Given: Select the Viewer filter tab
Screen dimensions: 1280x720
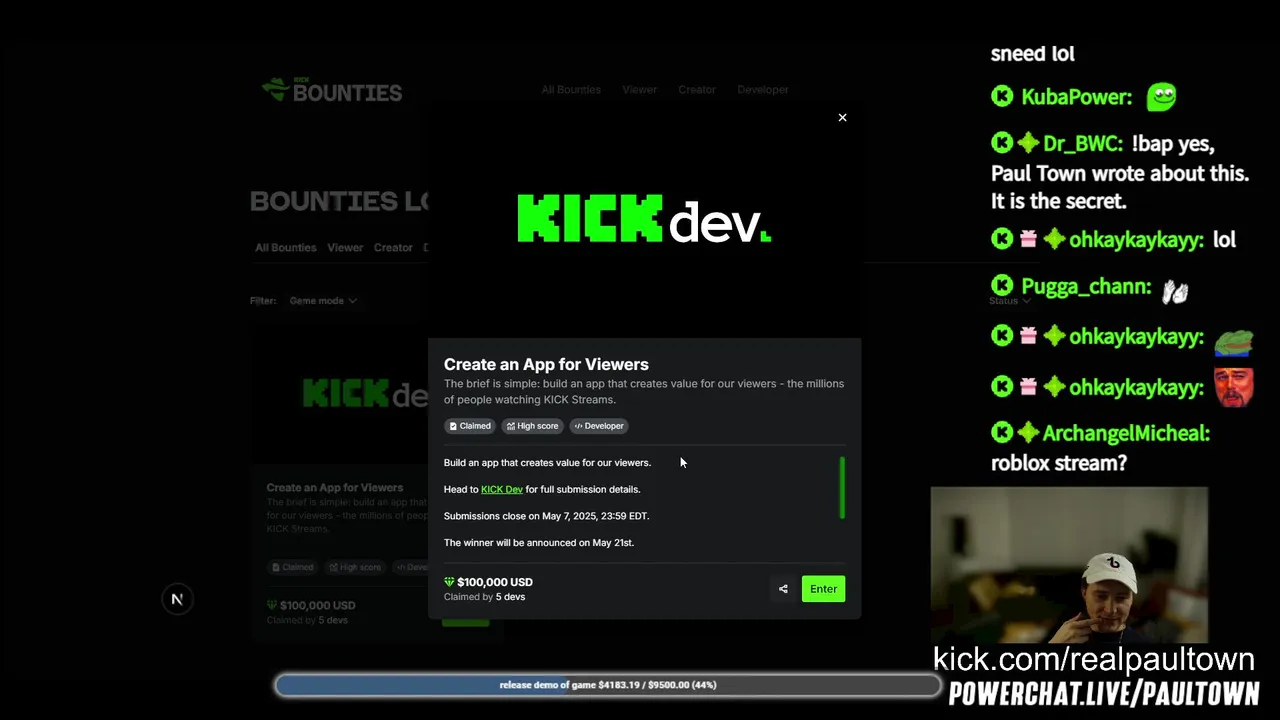Looking at the screenshot, I should click(345, 248).
